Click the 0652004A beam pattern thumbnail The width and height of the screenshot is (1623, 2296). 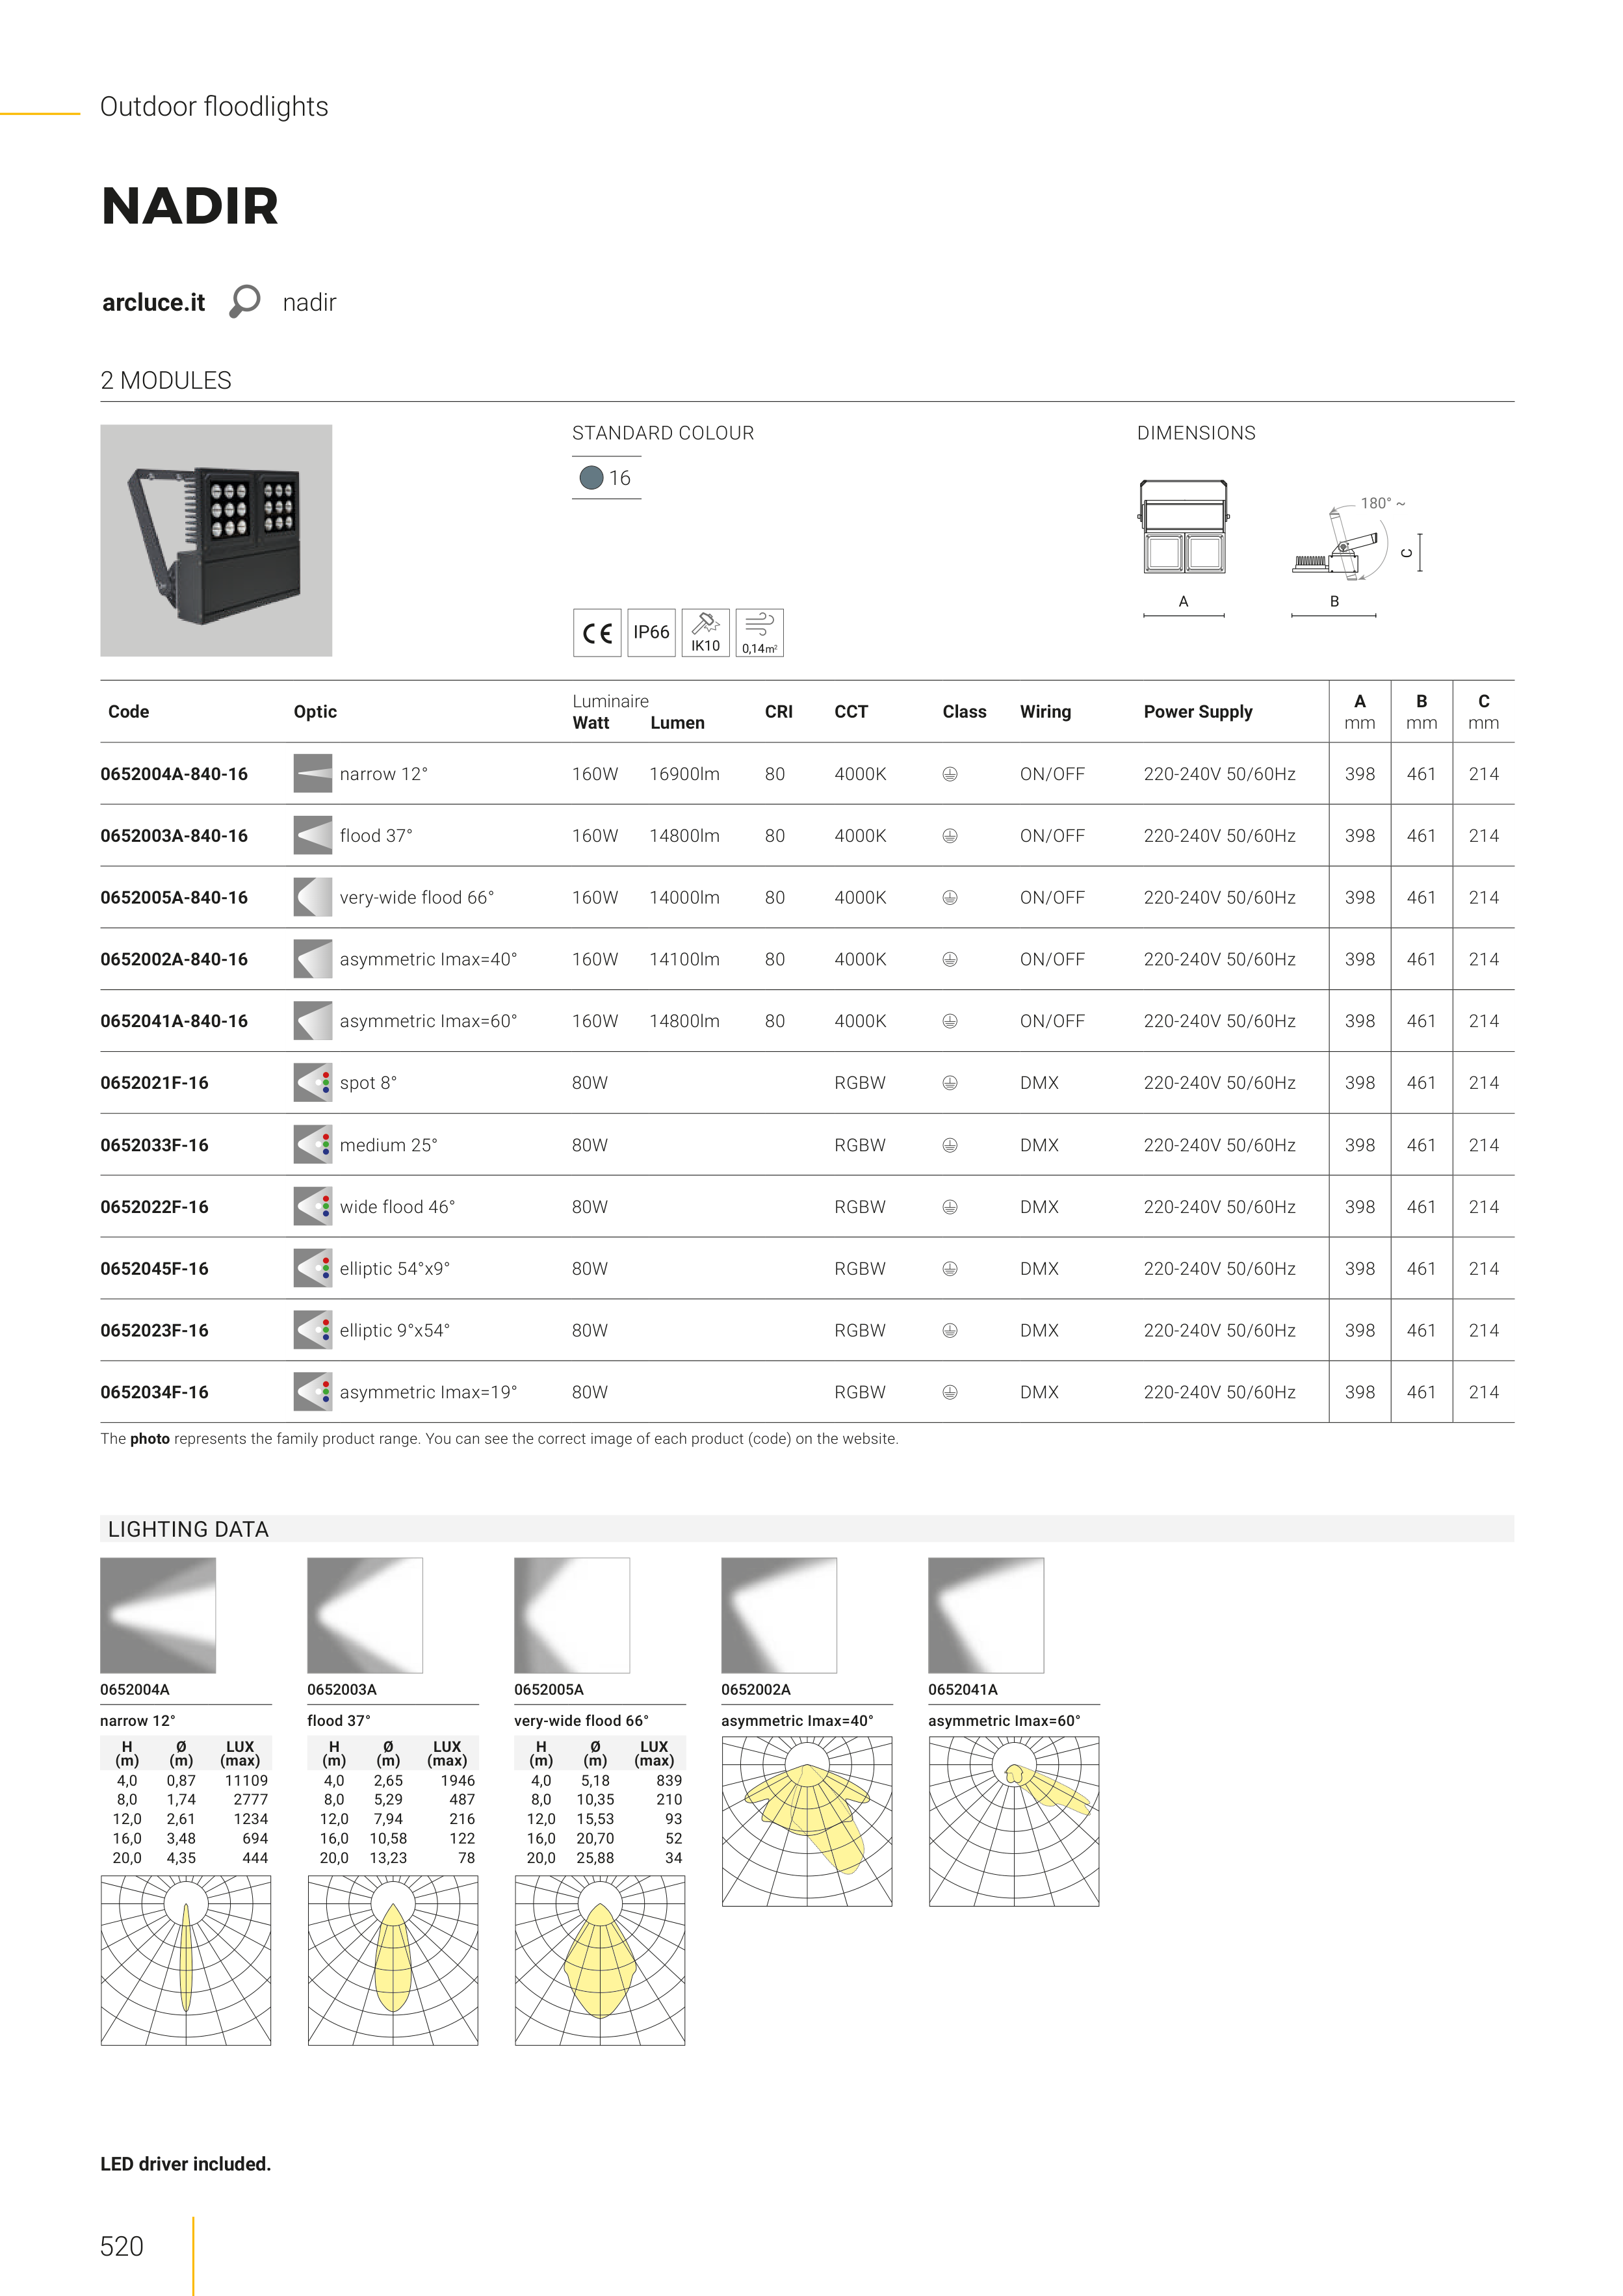pos(158,1615)
